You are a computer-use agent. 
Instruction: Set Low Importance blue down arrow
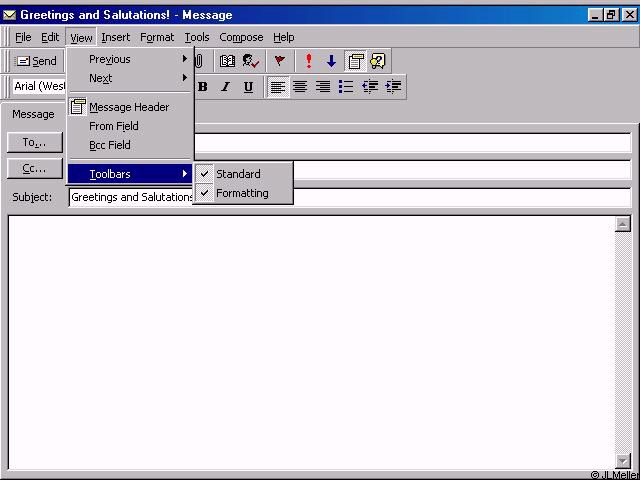tap(331, 61)
